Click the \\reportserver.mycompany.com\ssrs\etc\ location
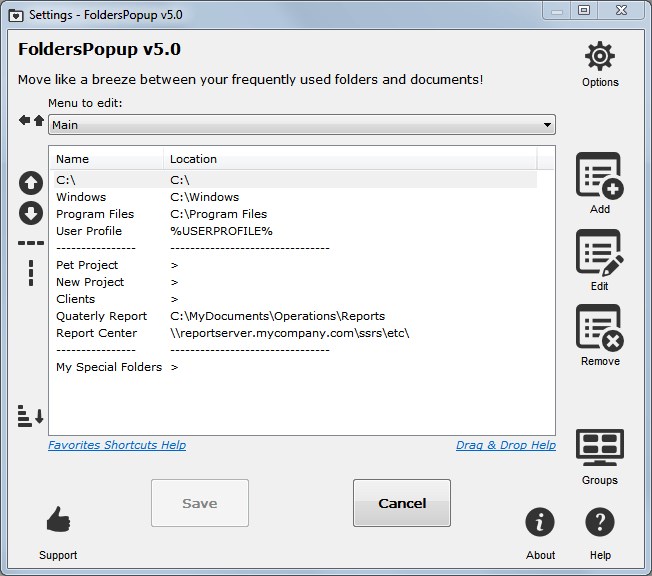Viewport: 652px width, 576px height. [x=289, y=333]
